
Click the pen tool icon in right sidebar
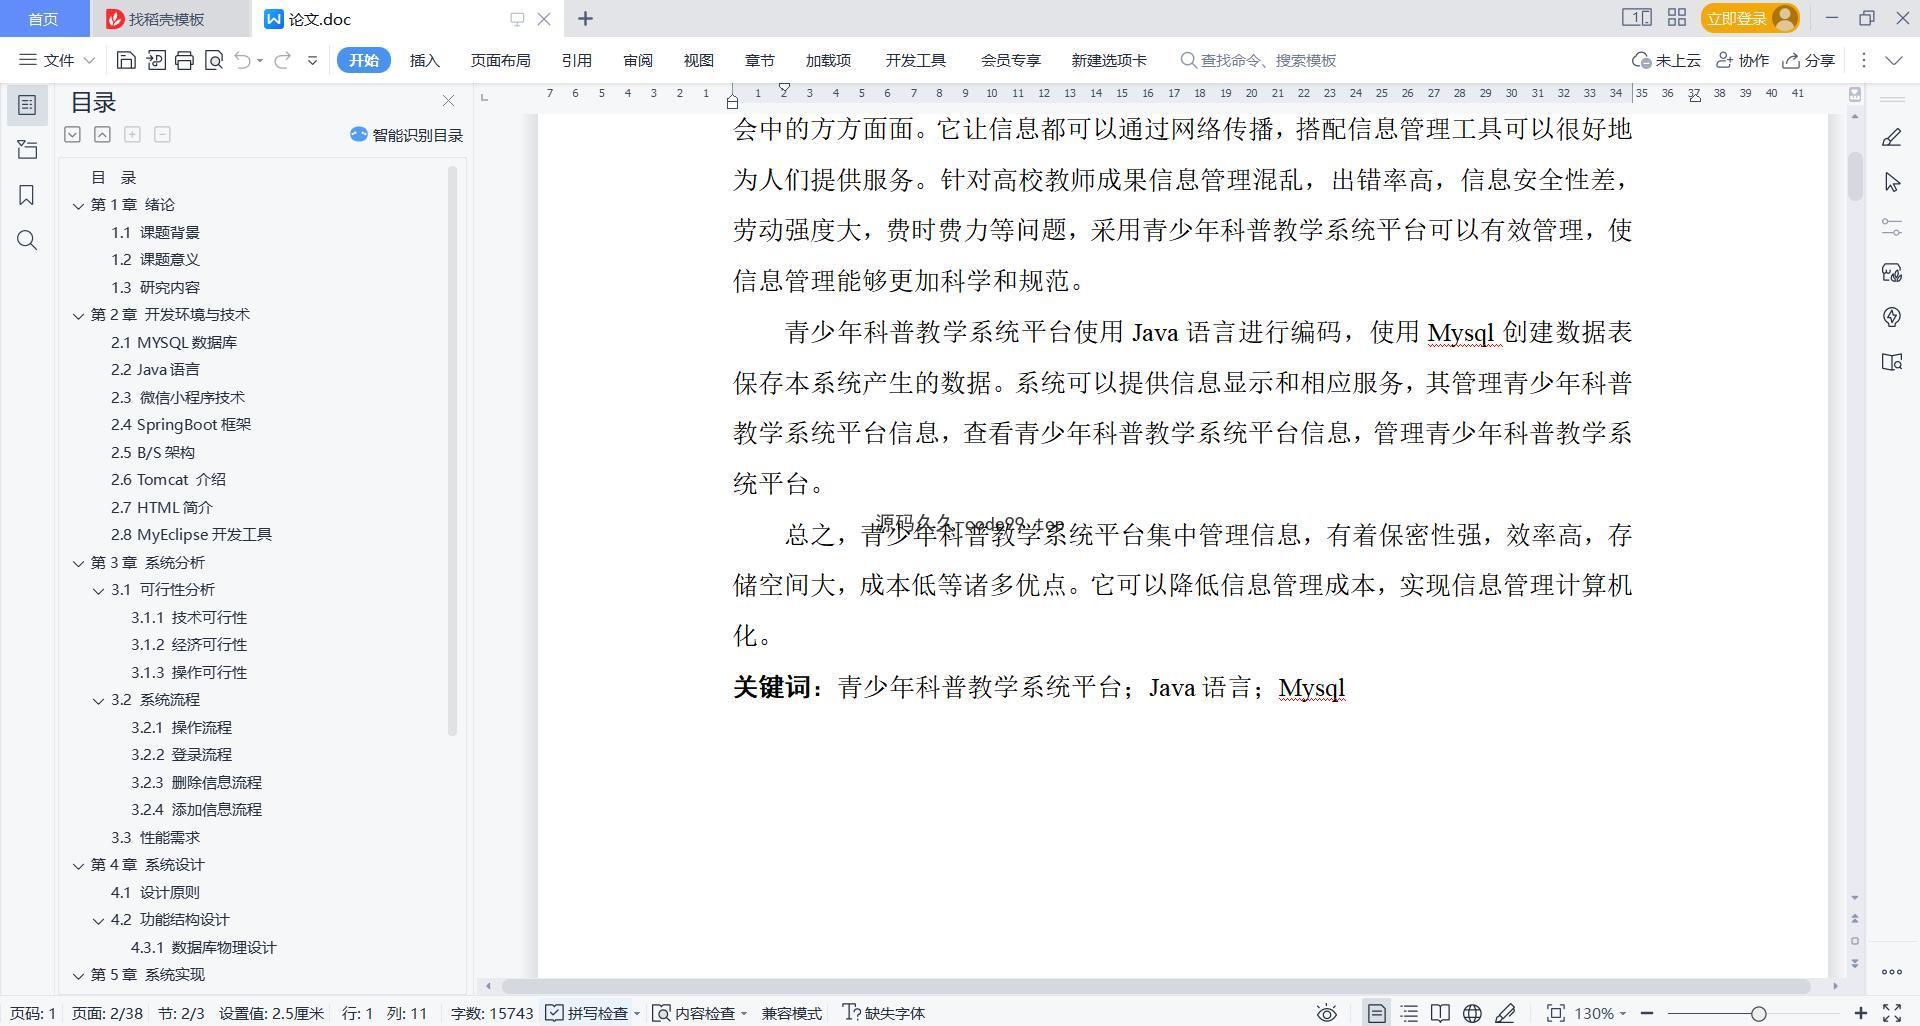pos(1891,137)
